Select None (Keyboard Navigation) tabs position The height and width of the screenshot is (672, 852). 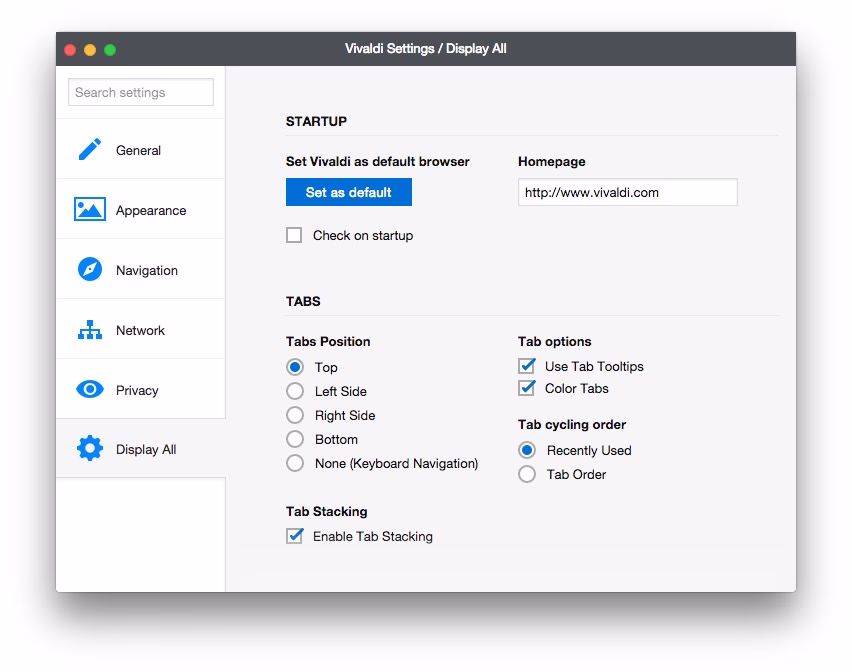pos(295,463)
